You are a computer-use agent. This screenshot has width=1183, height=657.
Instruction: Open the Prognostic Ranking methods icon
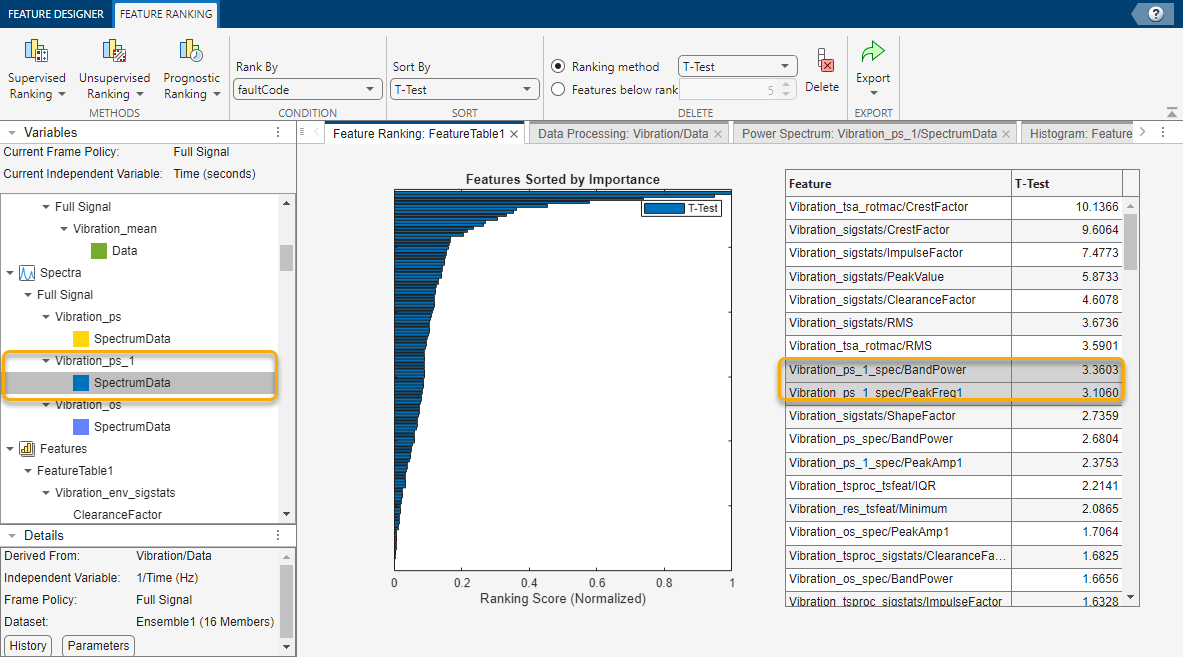[190, 52]
